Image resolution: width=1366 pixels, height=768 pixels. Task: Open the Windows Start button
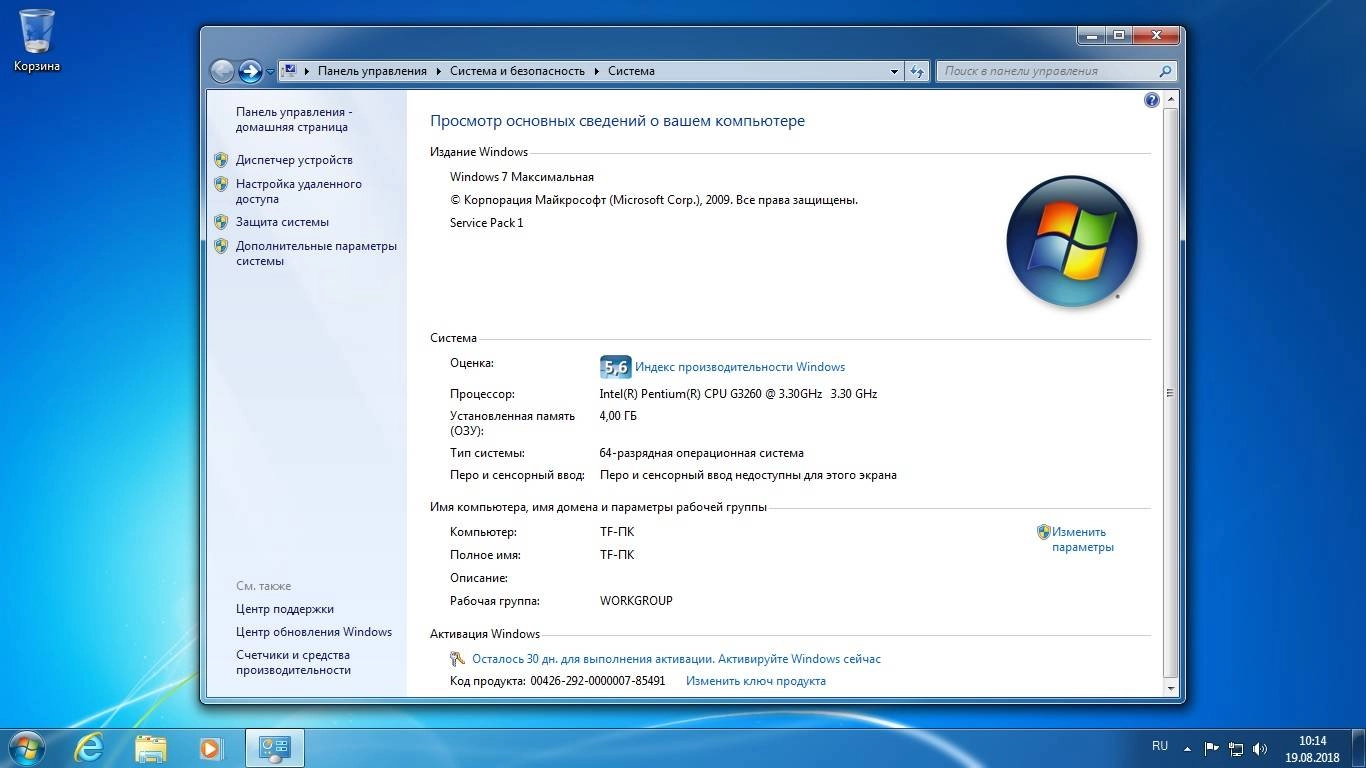25,747
